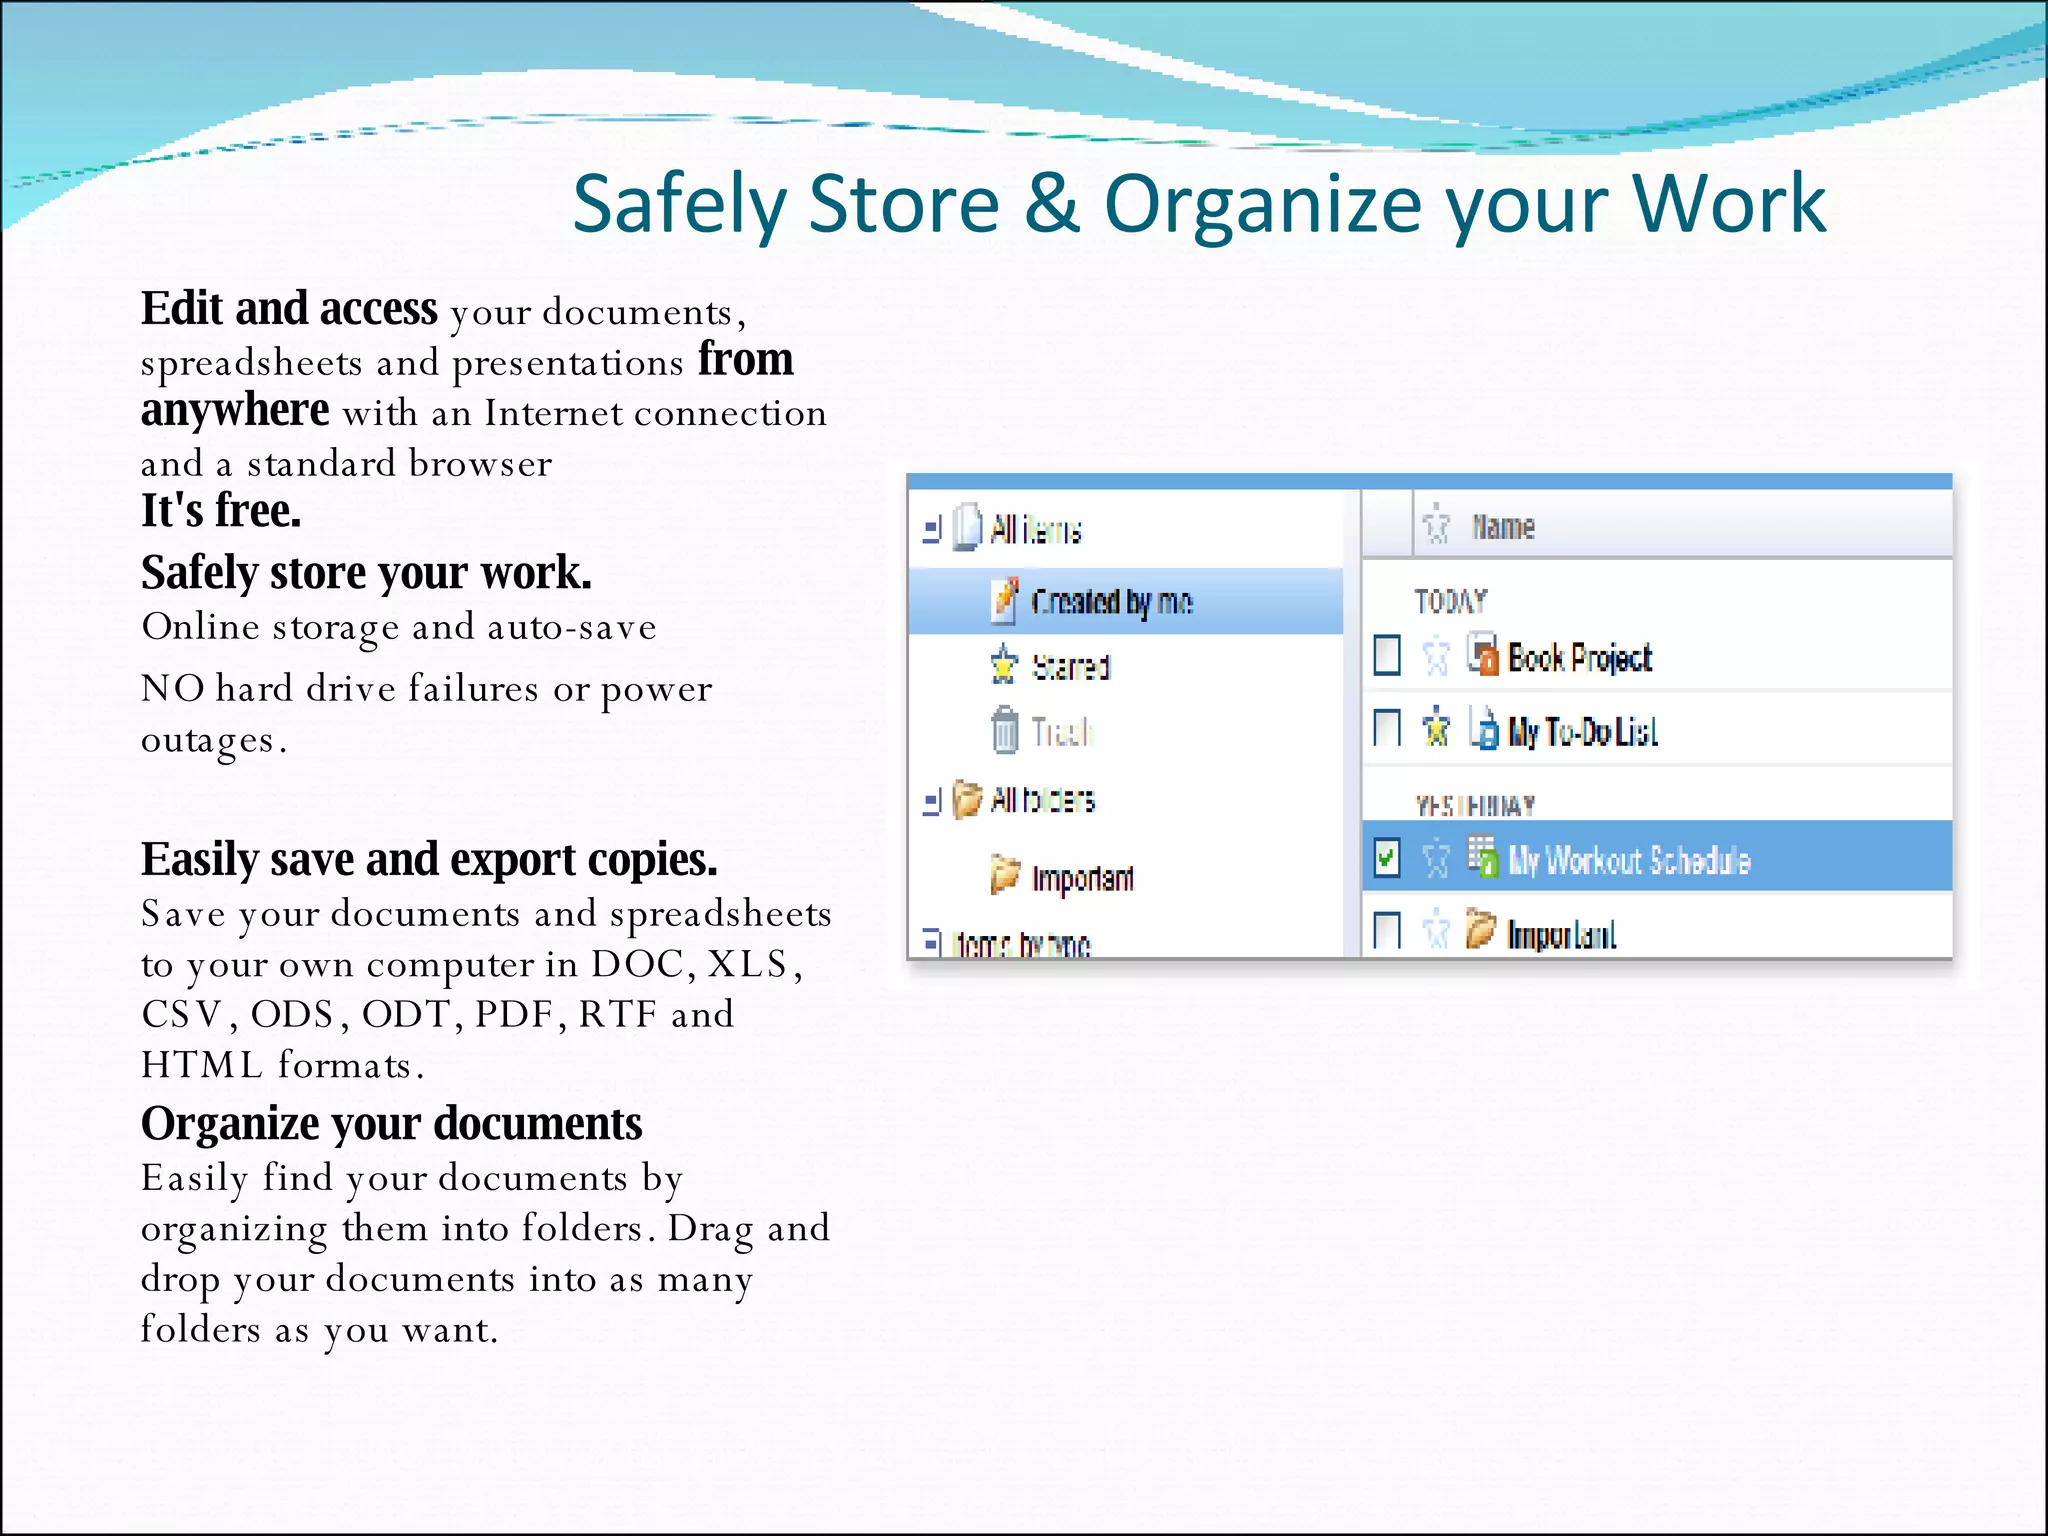The image size is (2048, 1536).
Task: Unstar My To-Do List yellow star
Action: [x=1436, y=728]
